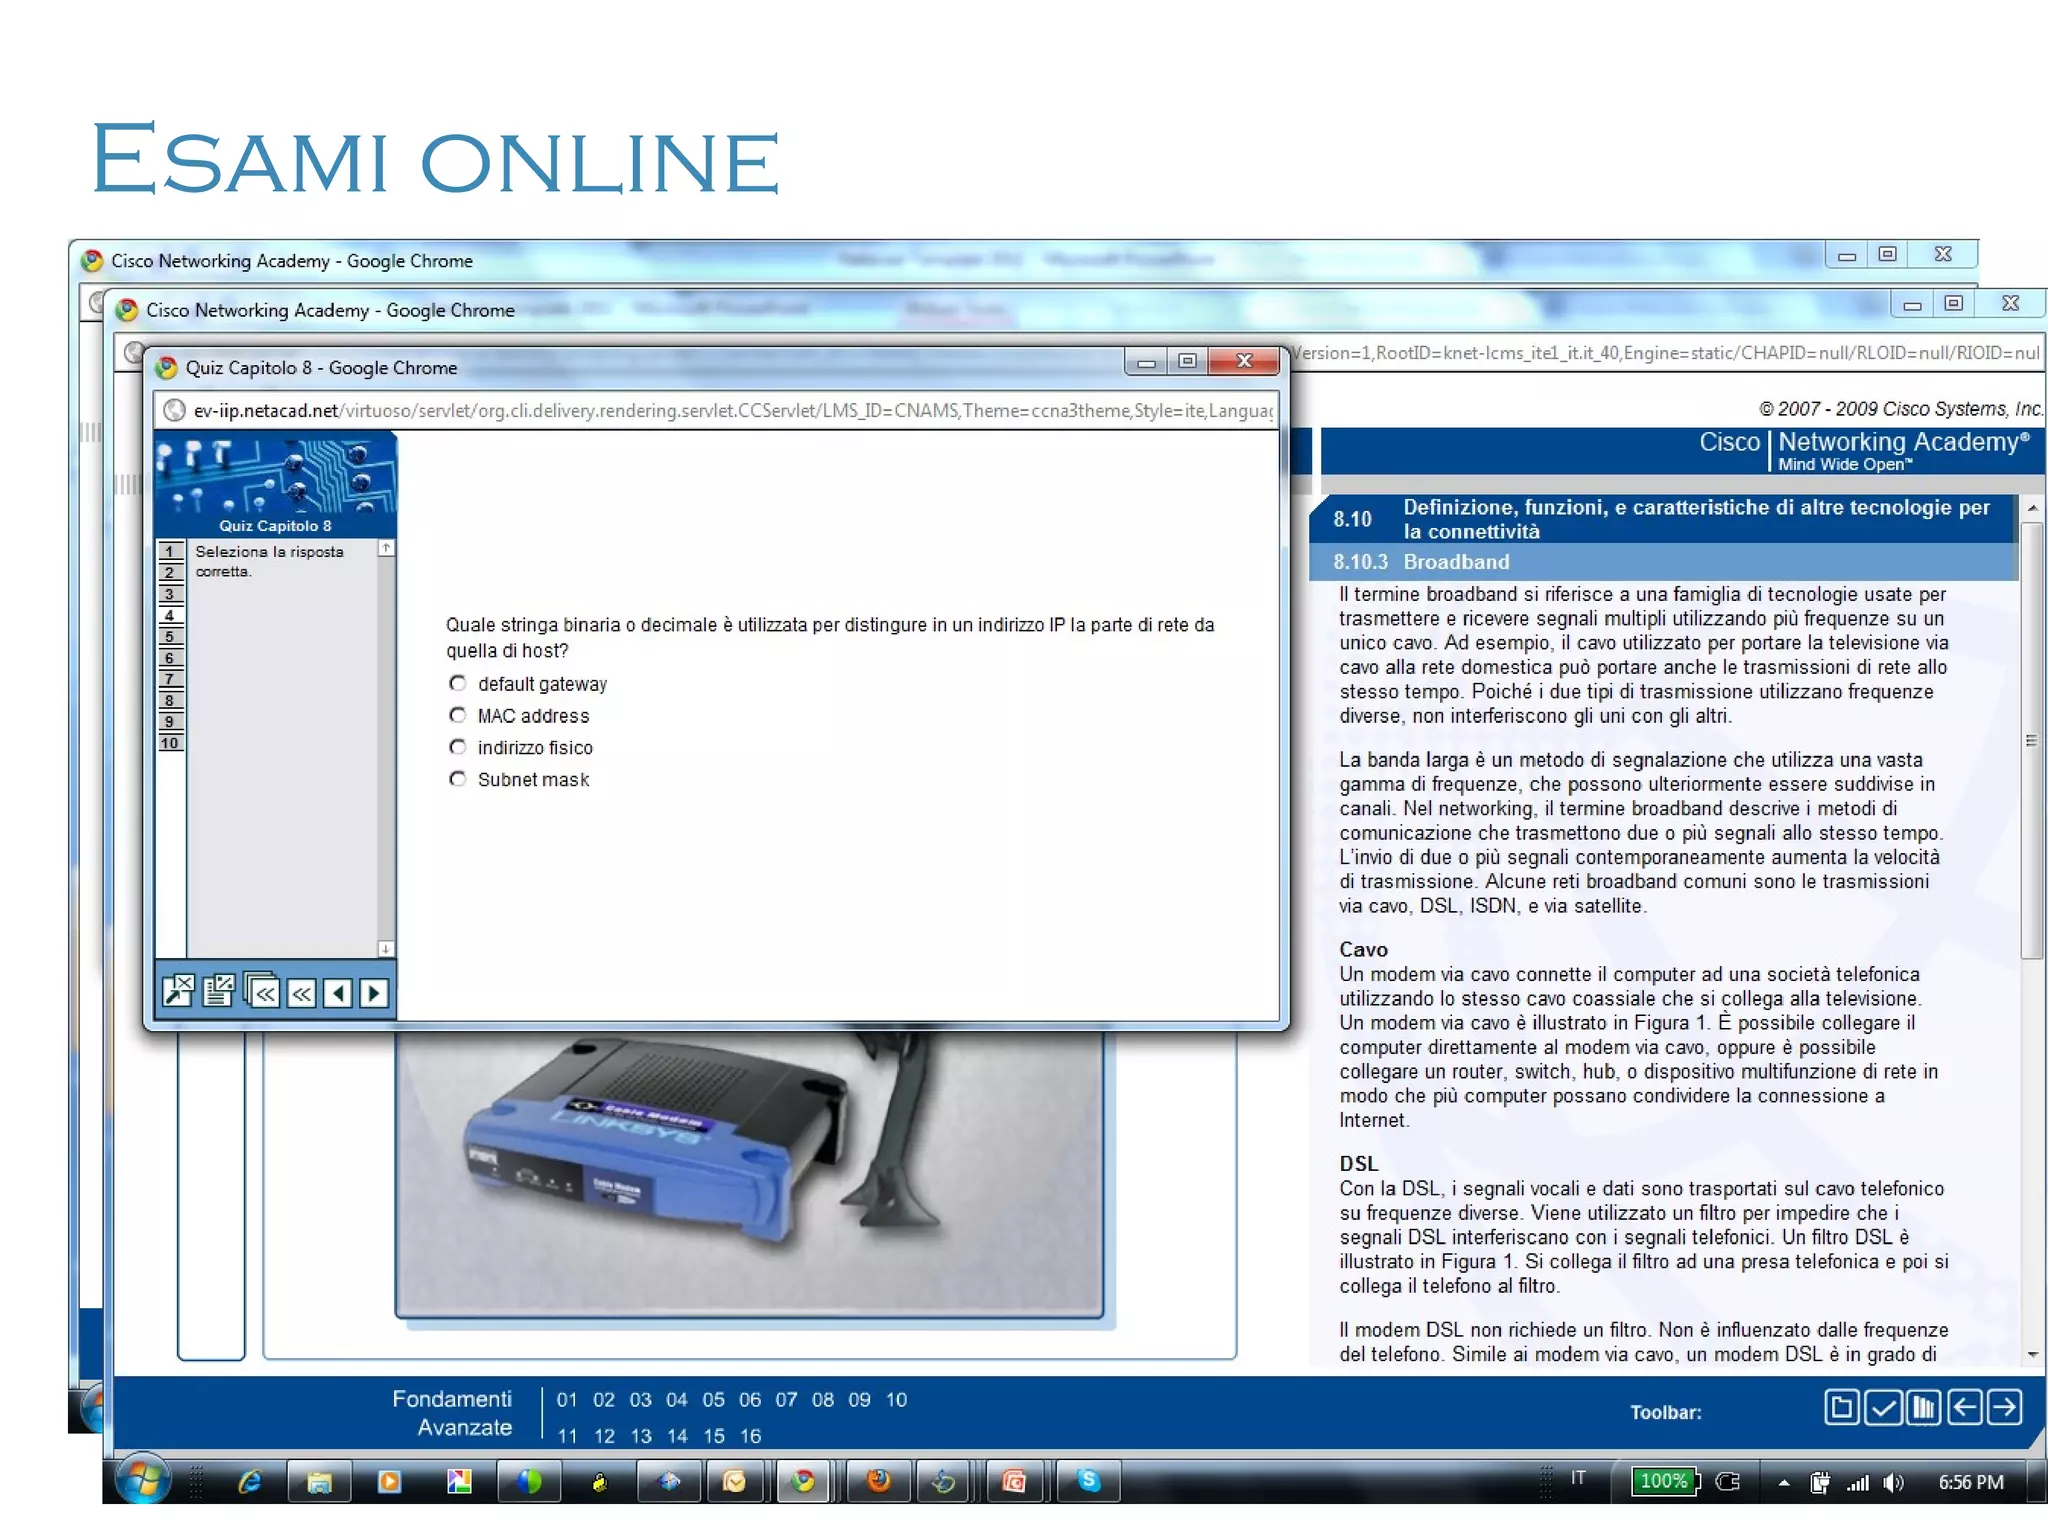This screenshot has height=1536, width=2048.
Task: Click the books/glossary icon in the course Toolbar
Action: pyautogui.click(x=1923, y=1408)
